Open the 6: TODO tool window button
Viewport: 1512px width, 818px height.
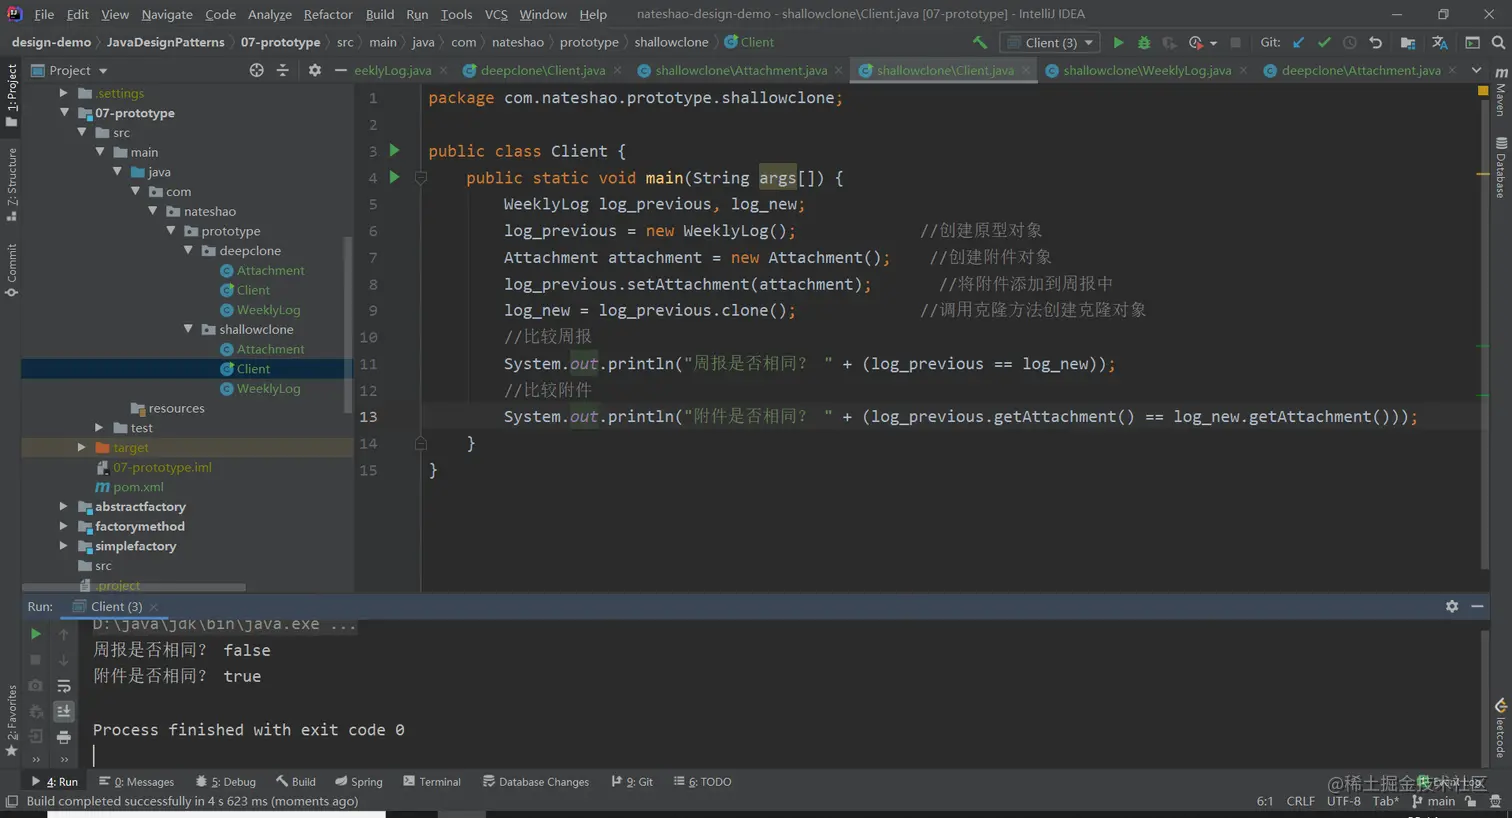(703, 782)
